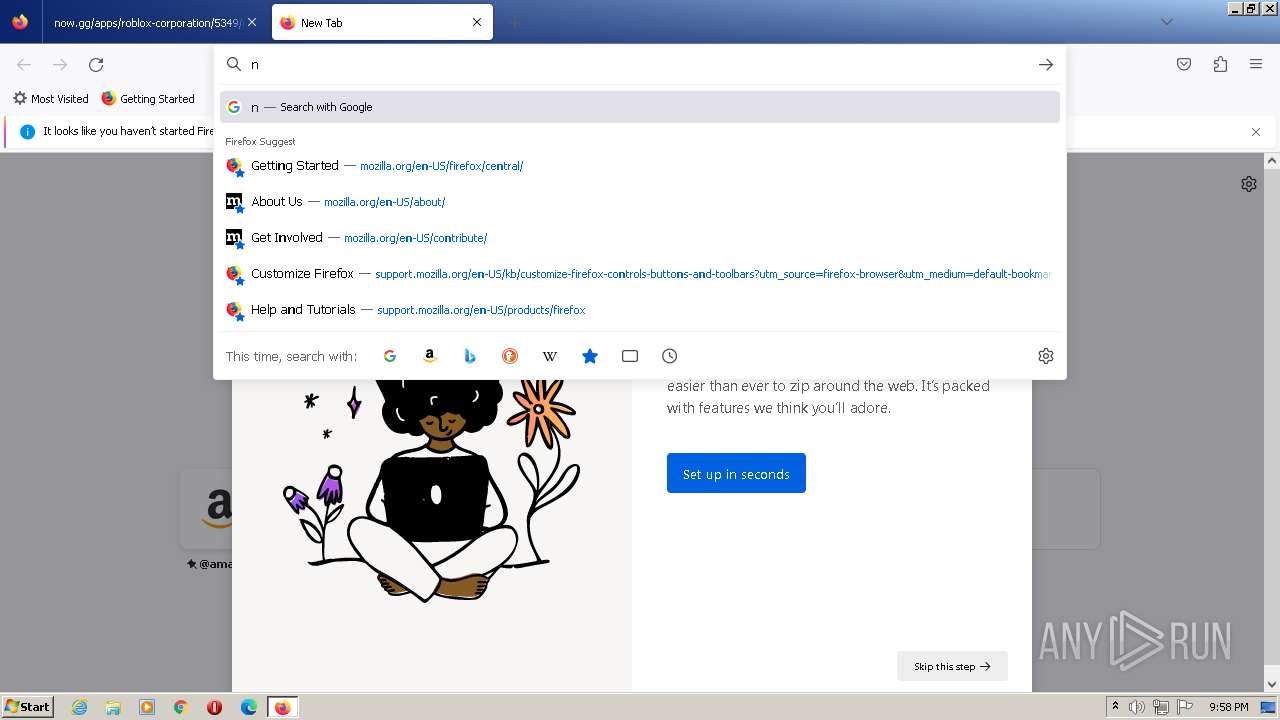Close the now.gg roblox tab

pos(252,22)
